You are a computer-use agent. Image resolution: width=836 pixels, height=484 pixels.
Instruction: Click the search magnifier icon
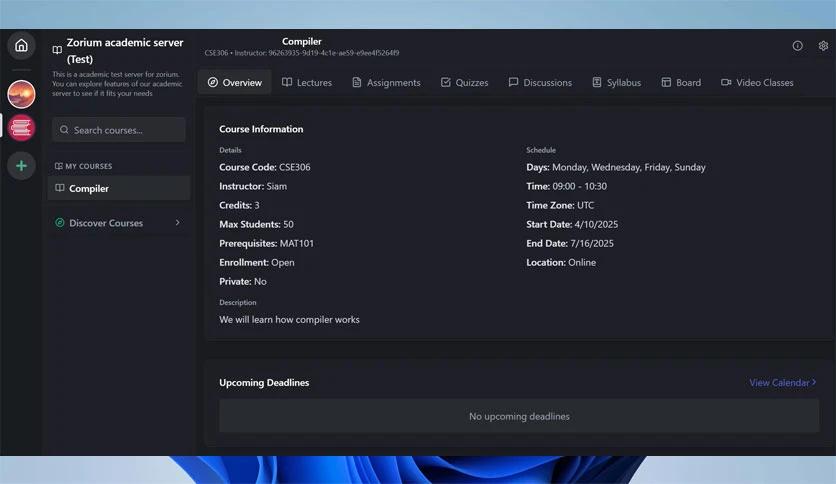click(64, 130)
